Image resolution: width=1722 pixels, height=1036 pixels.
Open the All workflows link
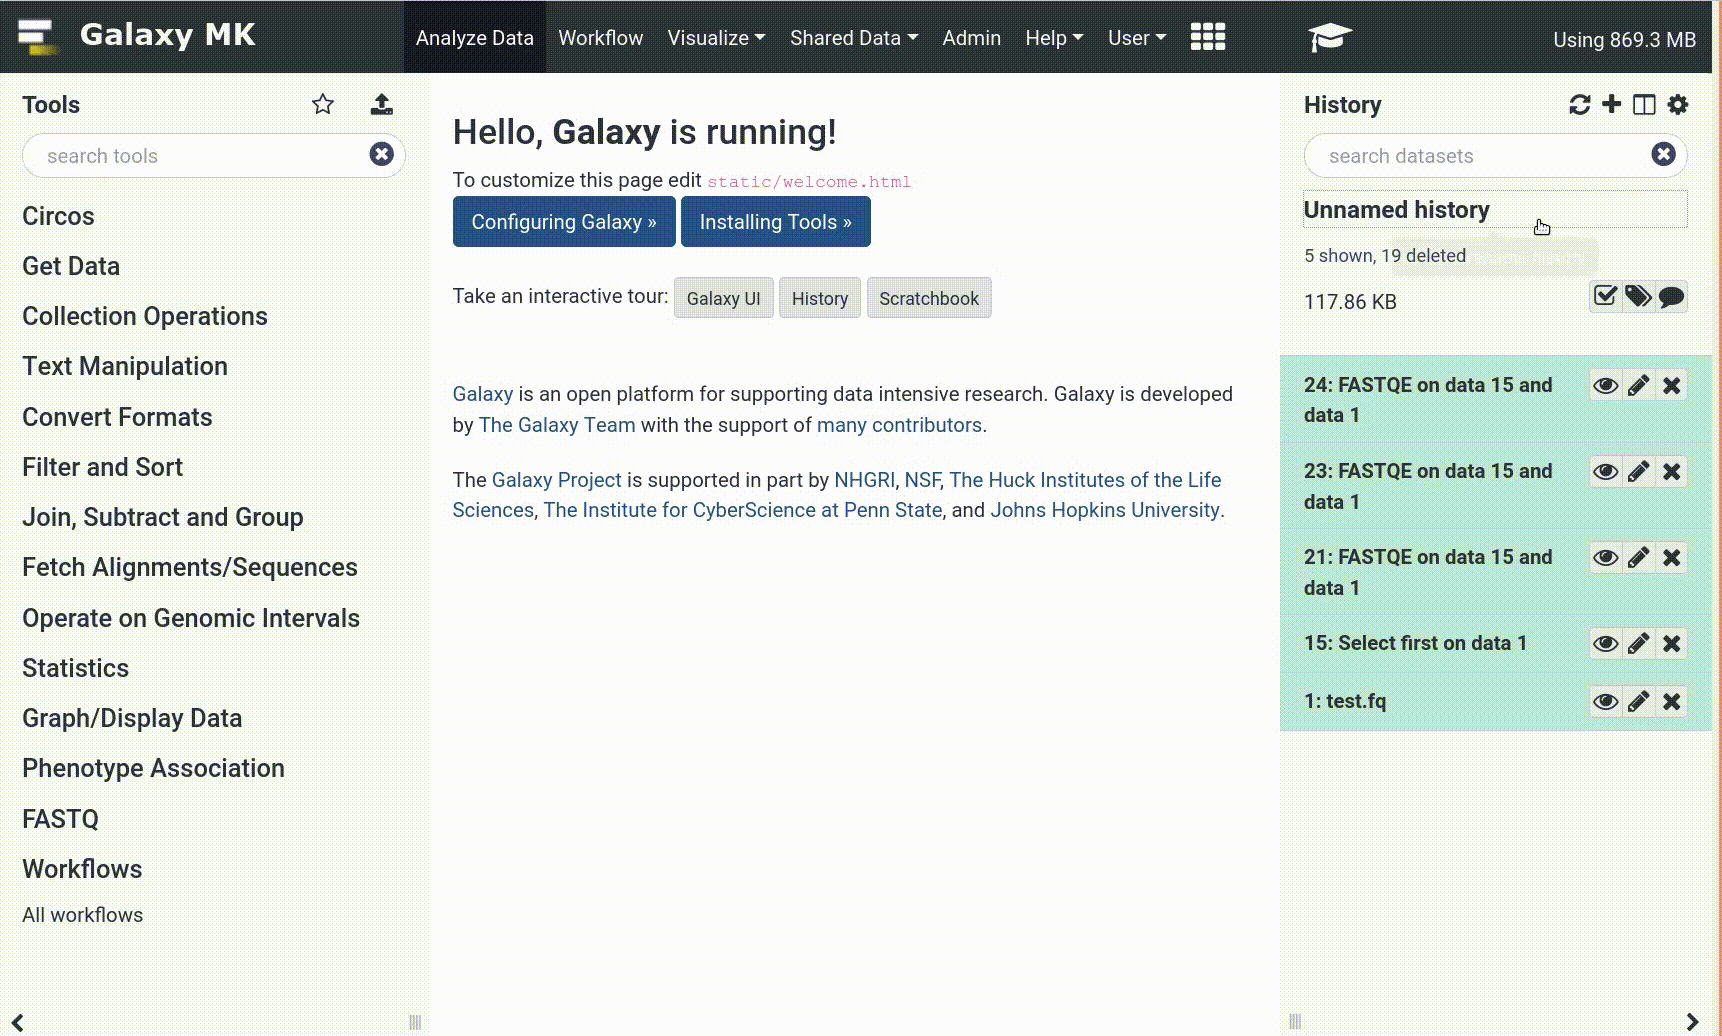point(83,915)
